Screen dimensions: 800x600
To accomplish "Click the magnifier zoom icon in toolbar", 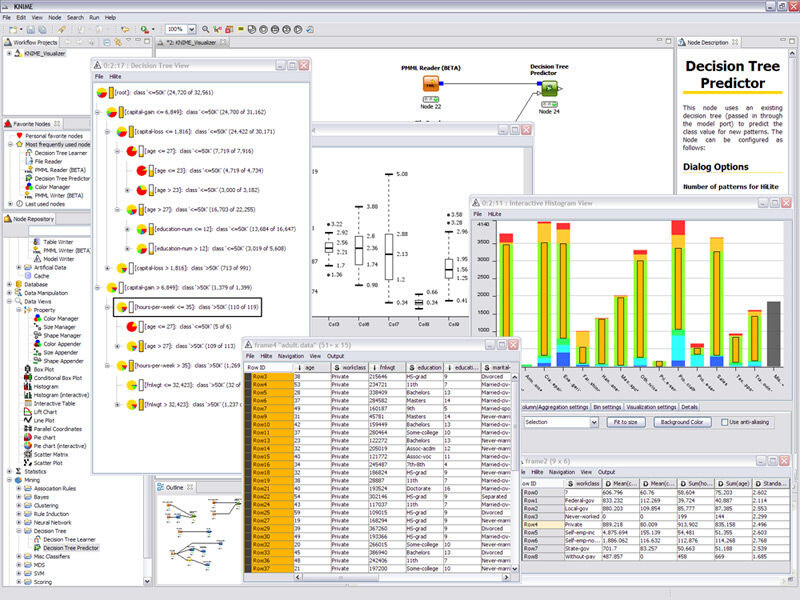I will click(206, 30).
